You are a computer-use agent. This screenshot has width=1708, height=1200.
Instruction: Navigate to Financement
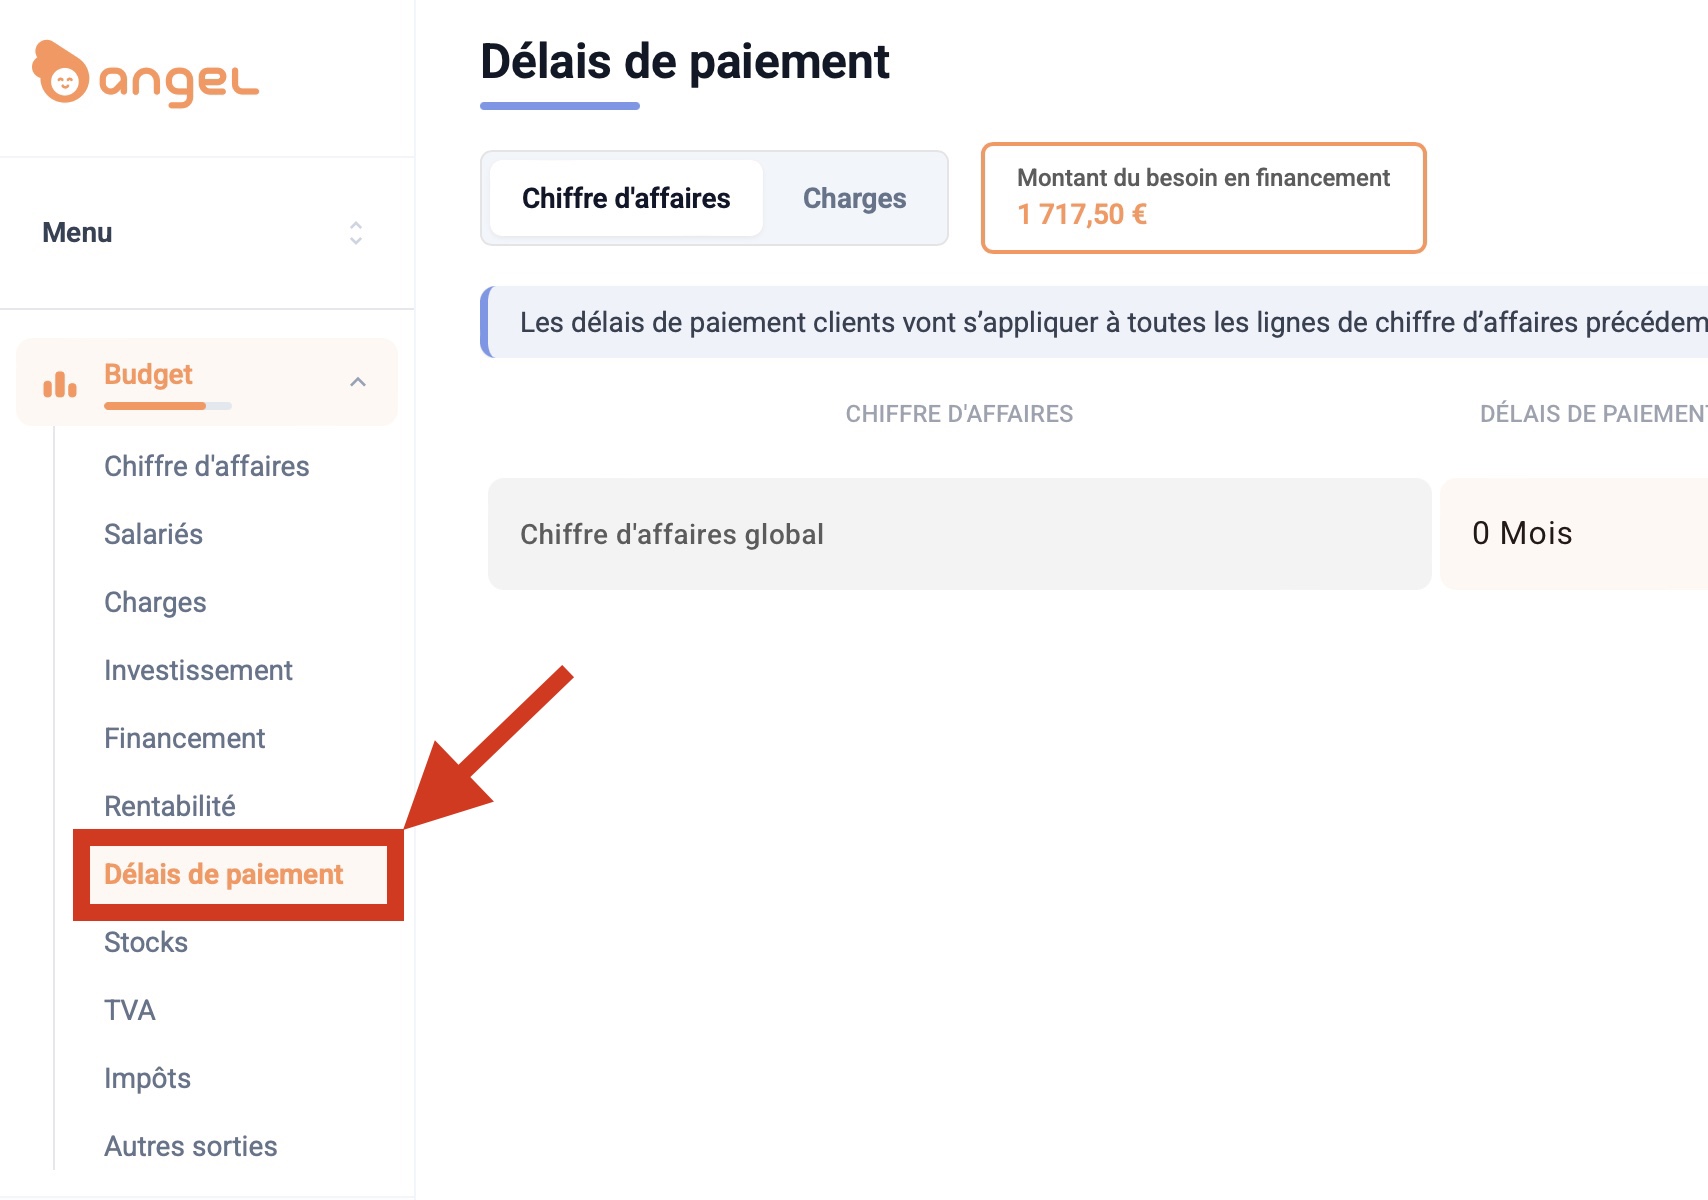[184, 738]
